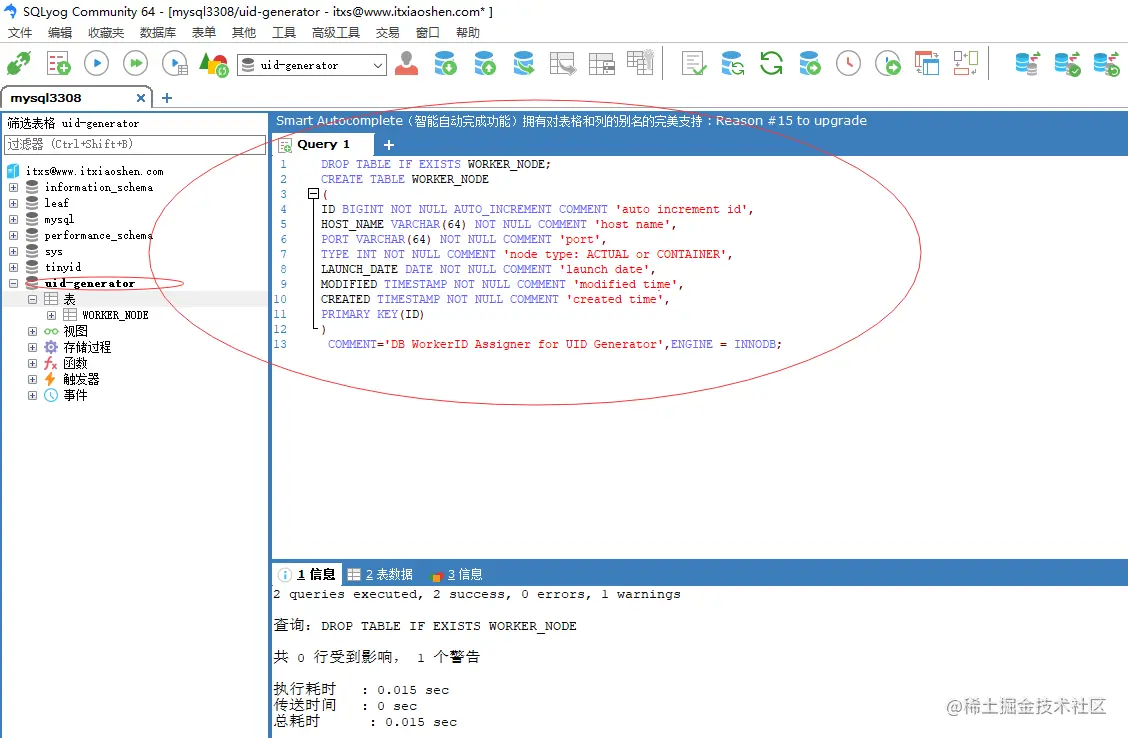Click the schema designer connected boxes icon
Screen dimensions: 1128x738
[x=965, y=64]
